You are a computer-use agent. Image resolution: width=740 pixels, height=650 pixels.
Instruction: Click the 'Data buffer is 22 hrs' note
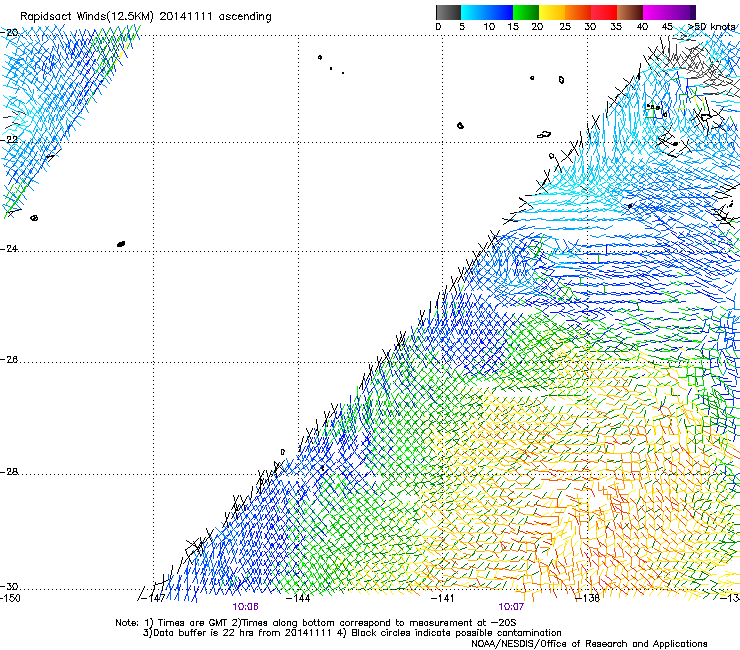pyautogui.click(x=198, y=633)
